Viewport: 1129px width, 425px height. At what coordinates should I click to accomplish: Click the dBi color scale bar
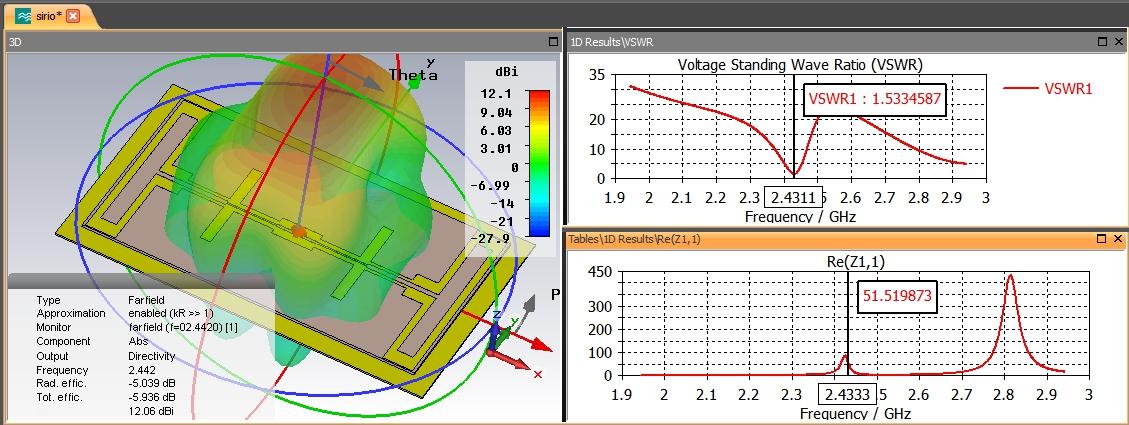coord(538,164)
